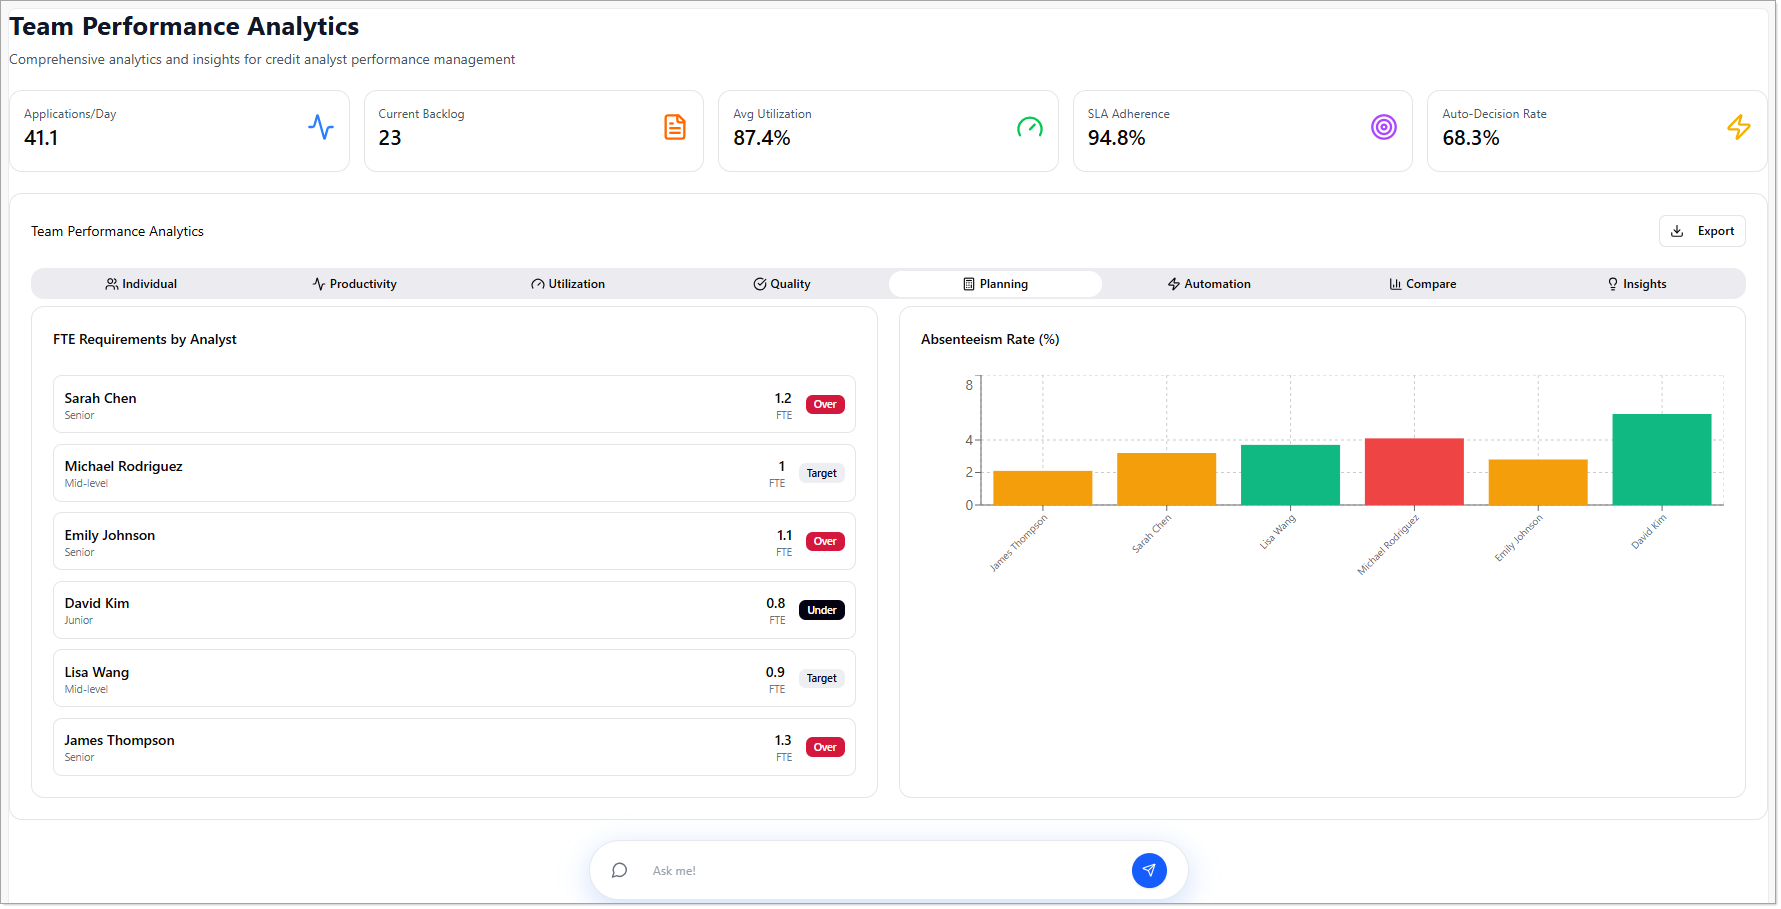Select the David Kim analyst row
Image resolution: width=1781 pixels, height=909 pixels.
[x=400, y=610]
